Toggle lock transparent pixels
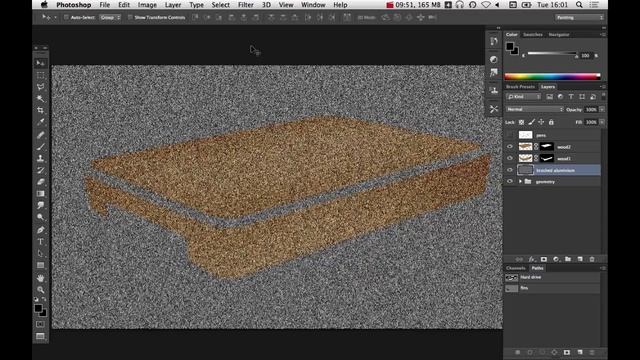Image resolution: width=640 pixels, height=360 pixels. point(522,122)
